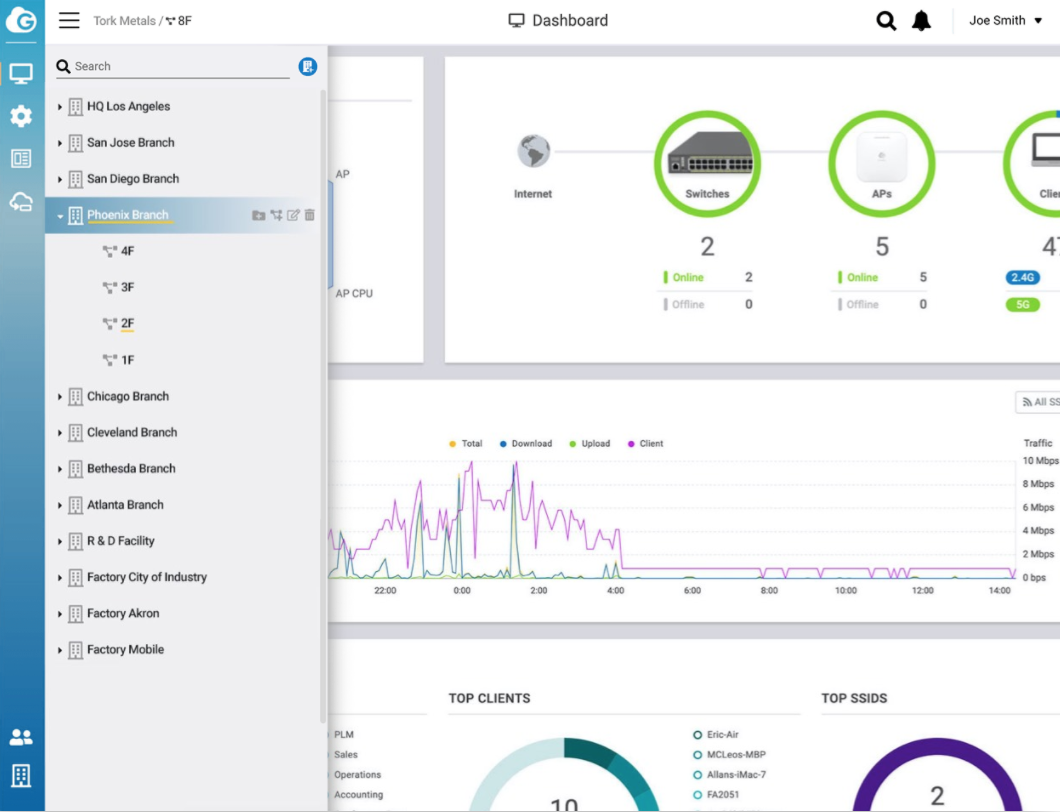Toggle FA2051 in Top Clients legend

pyautogui.click(x=716, y=795)
